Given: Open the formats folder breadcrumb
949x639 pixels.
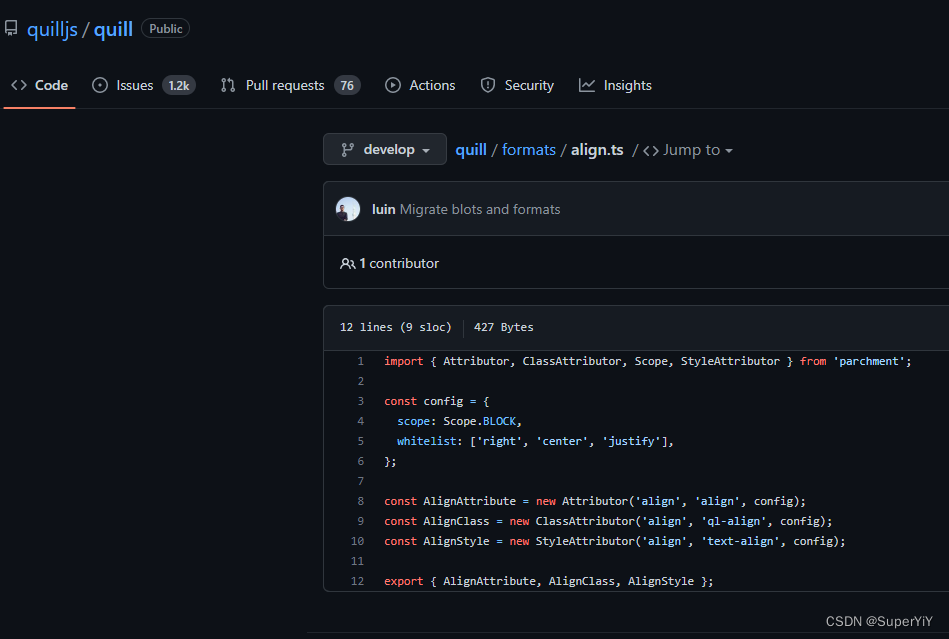Looking at the screenshot, I should point(529,149).
